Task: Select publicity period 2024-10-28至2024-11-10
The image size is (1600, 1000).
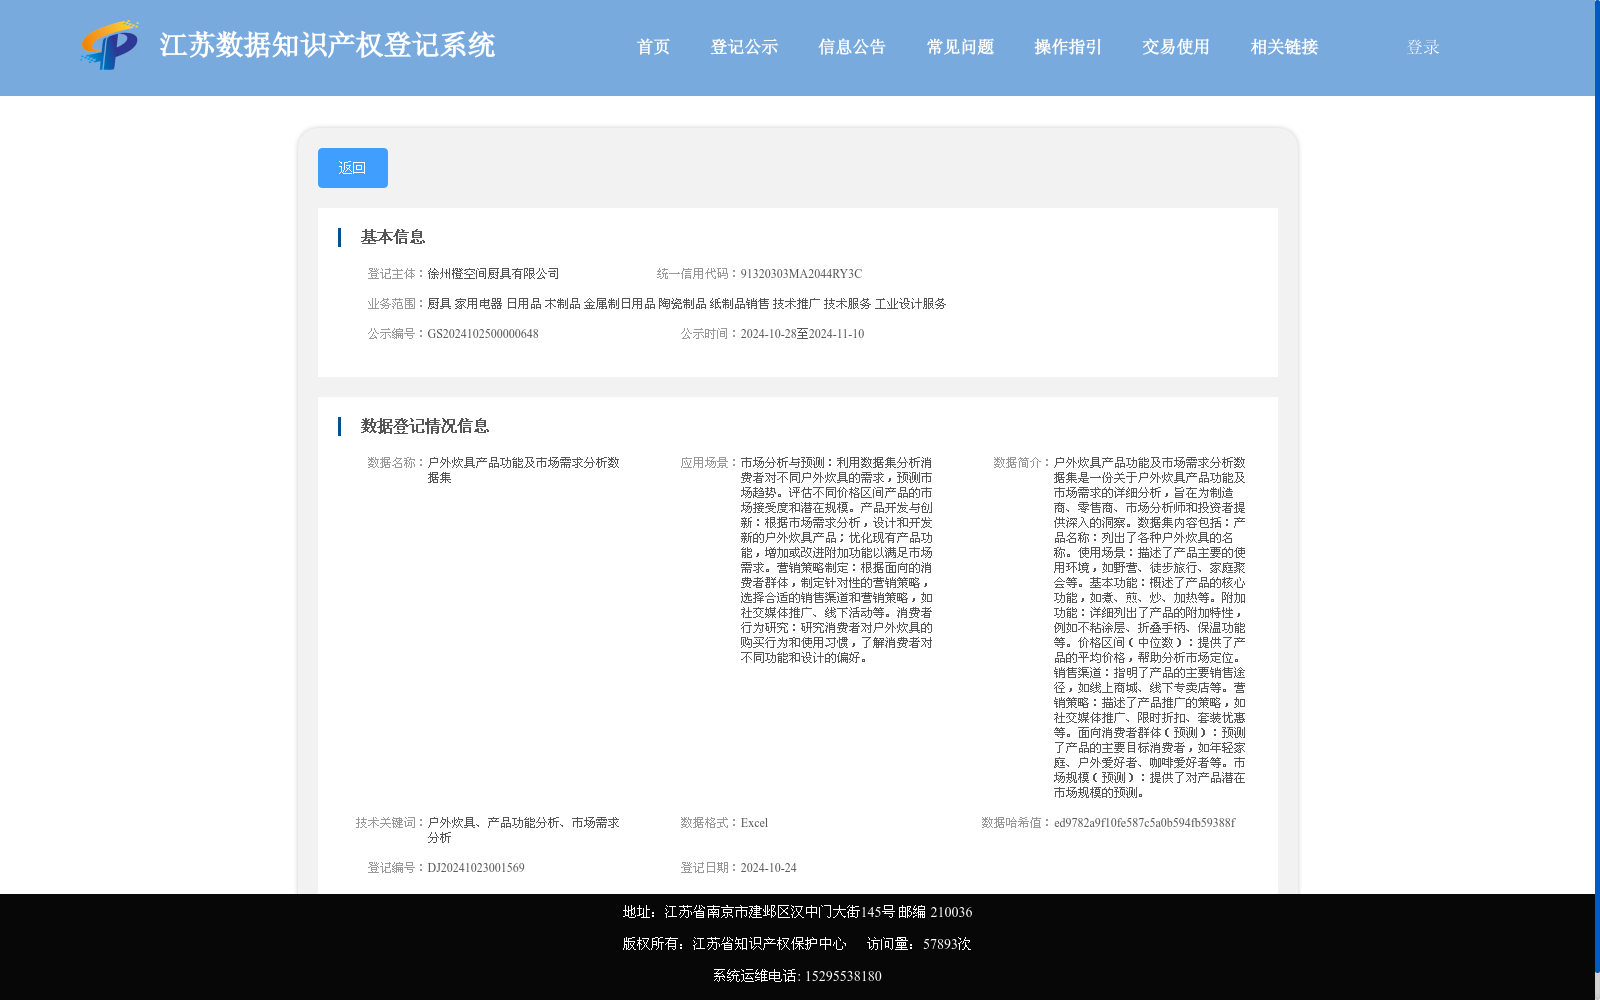Action: pyautogui.click(x=802, y=334)
